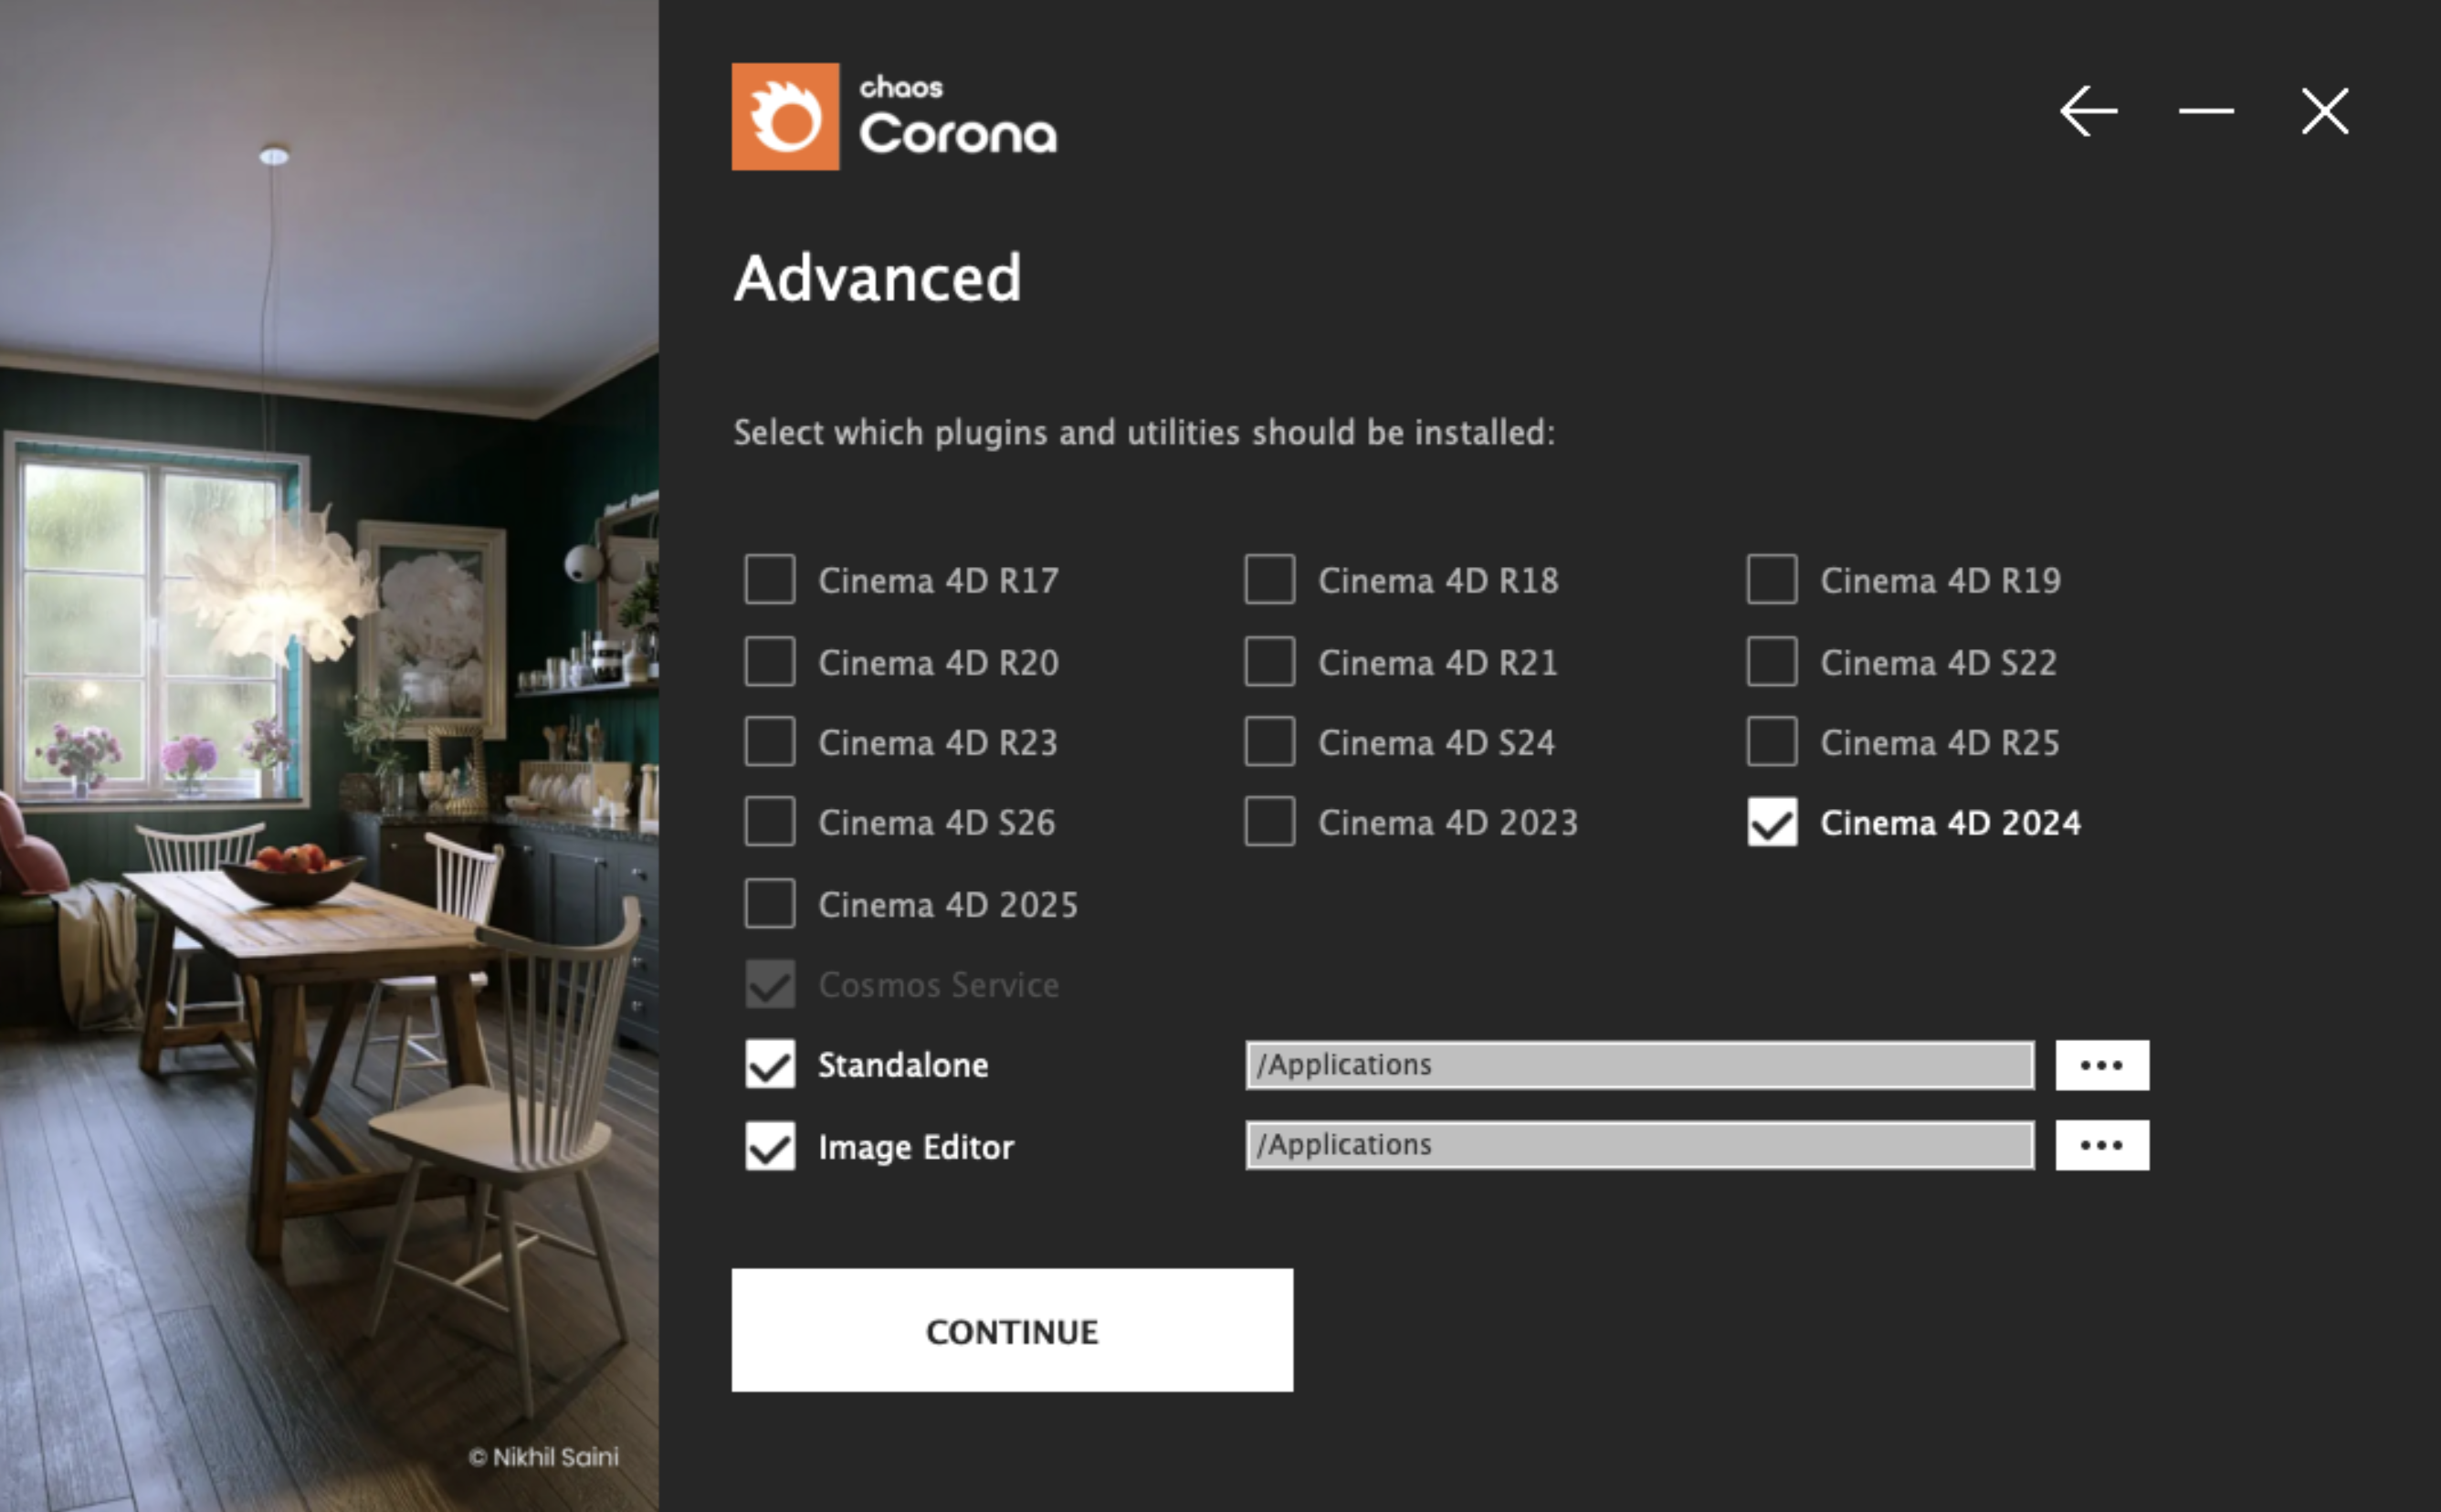
Task: Toggle the Cinema 4D S26 checkbox
Action: point(770,821)
